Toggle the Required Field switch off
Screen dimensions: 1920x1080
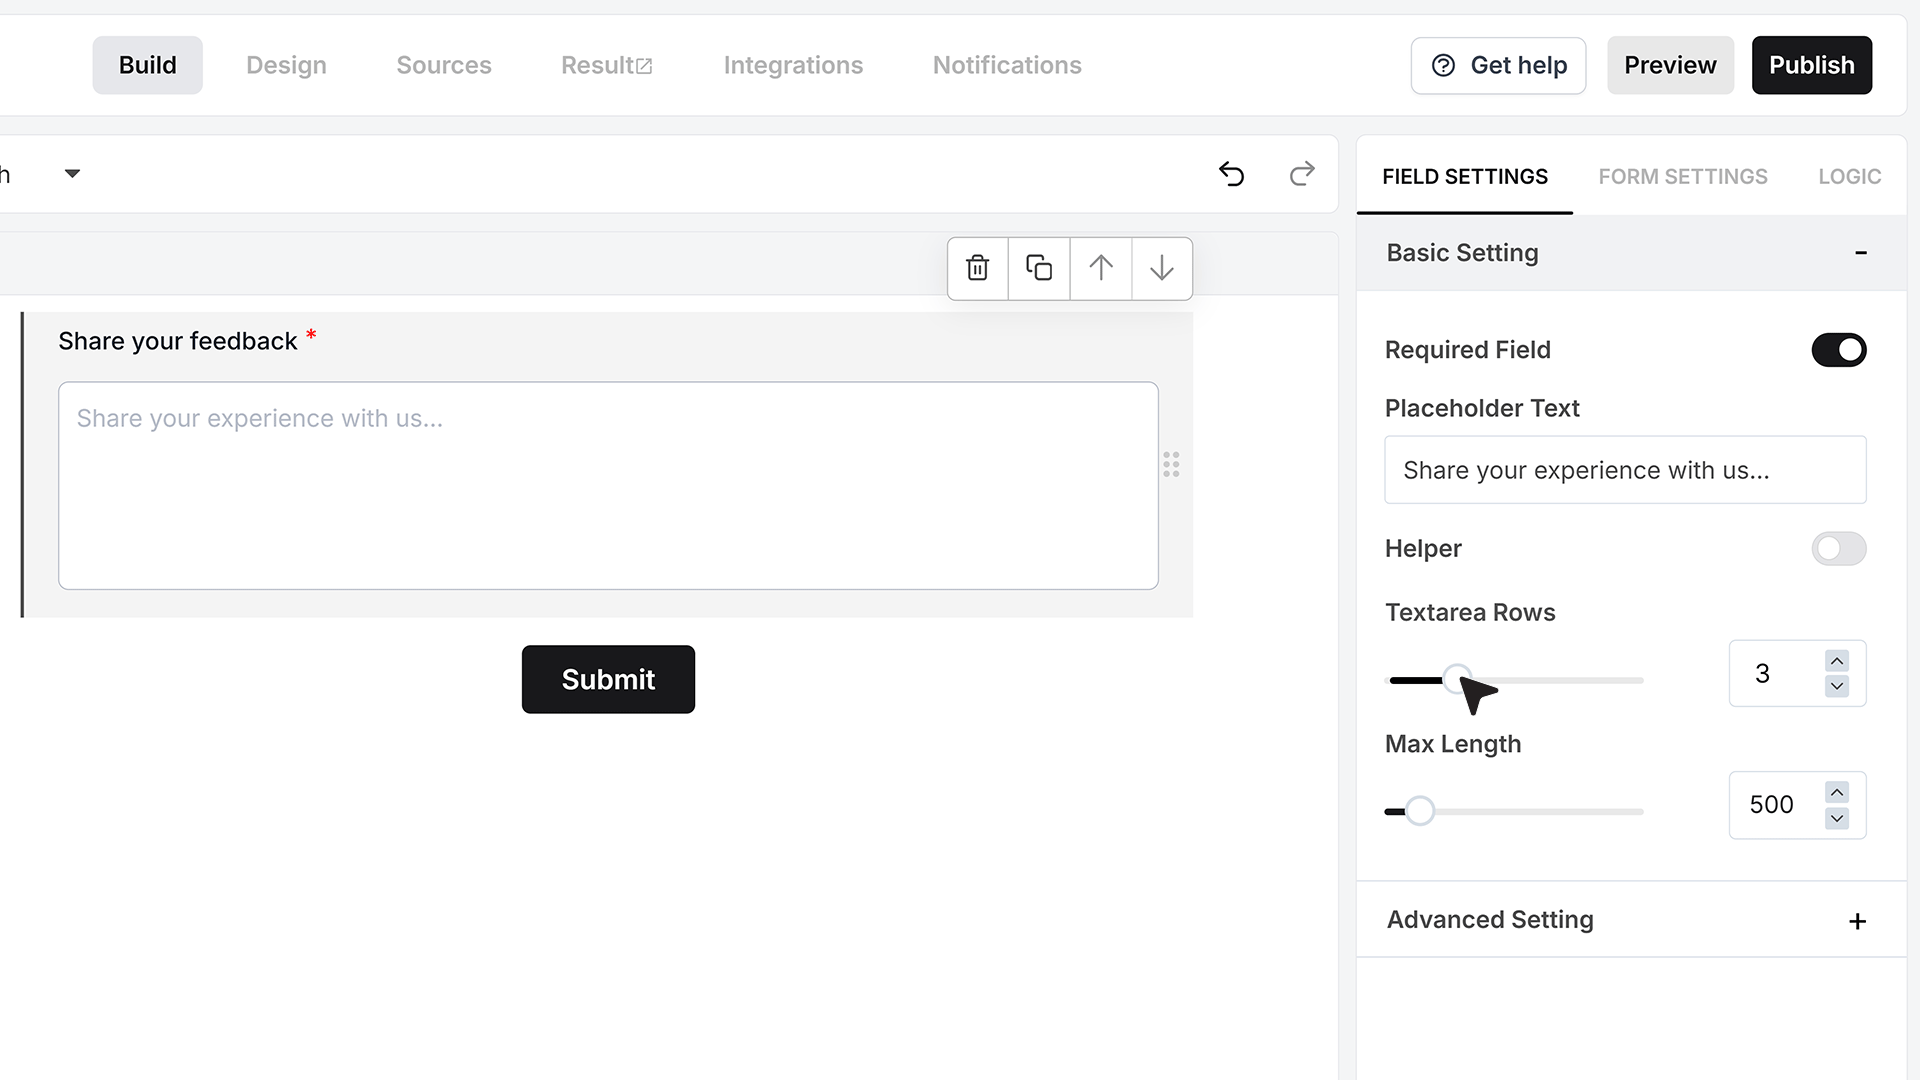coord(1838,350)
